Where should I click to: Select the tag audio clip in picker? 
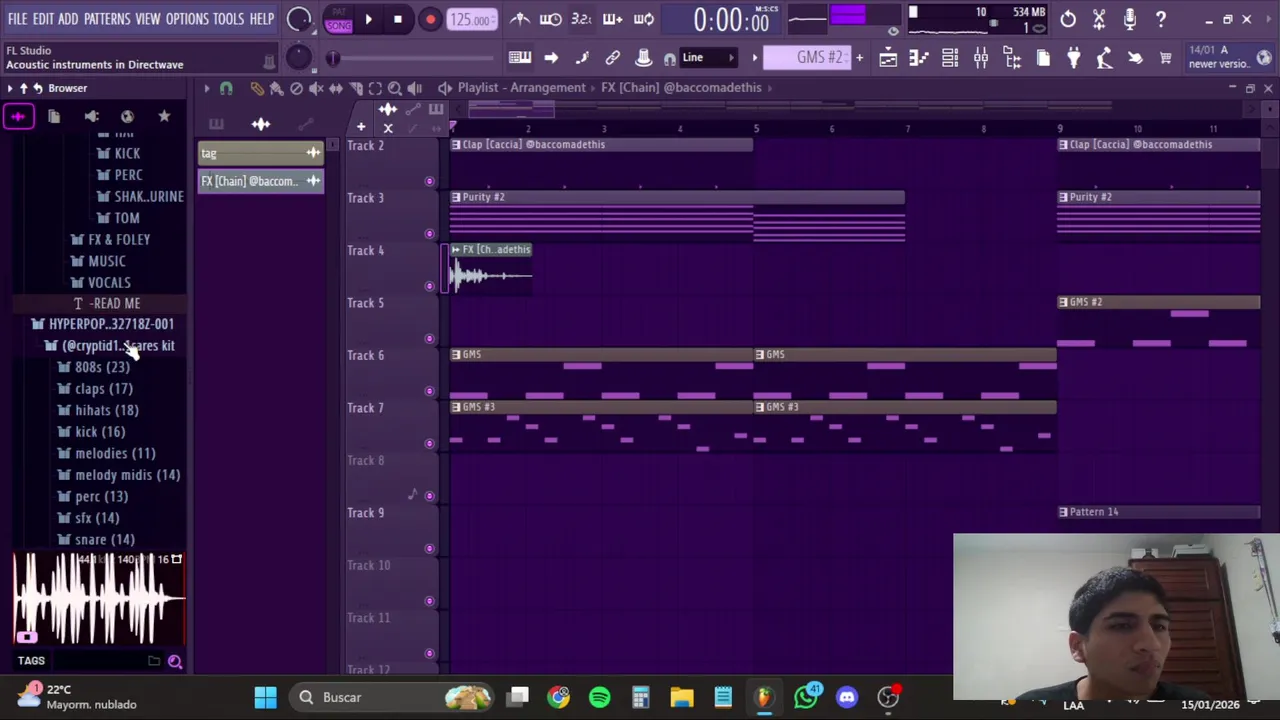point(260,153)
